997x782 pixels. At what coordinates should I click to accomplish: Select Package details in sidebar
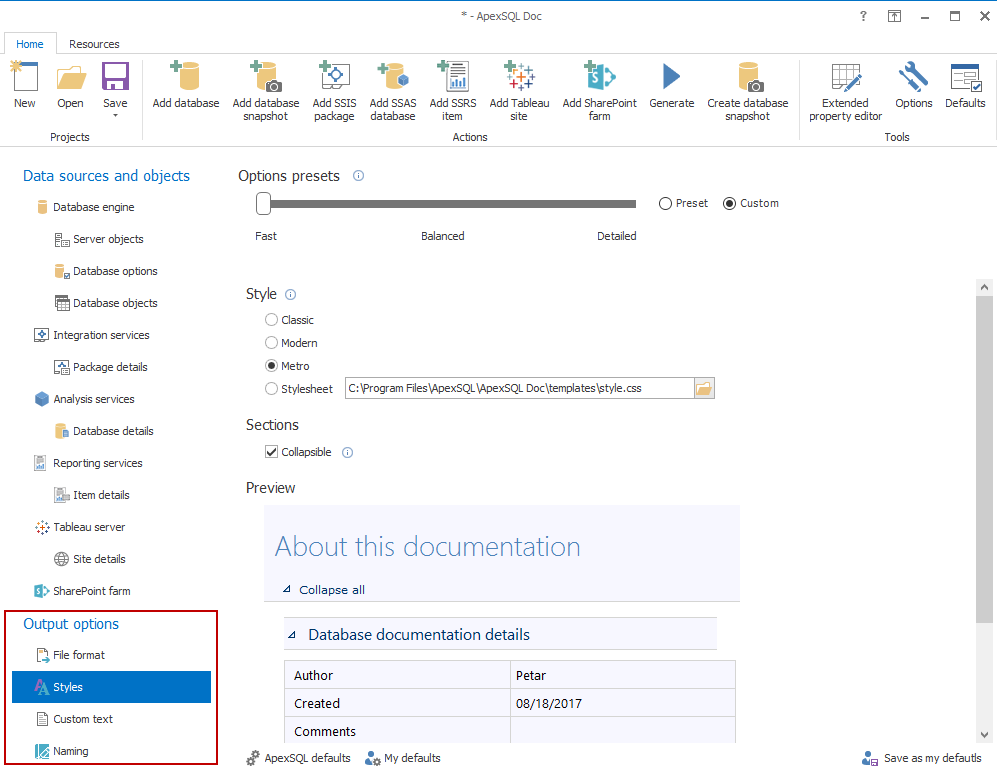click(100, 367)
